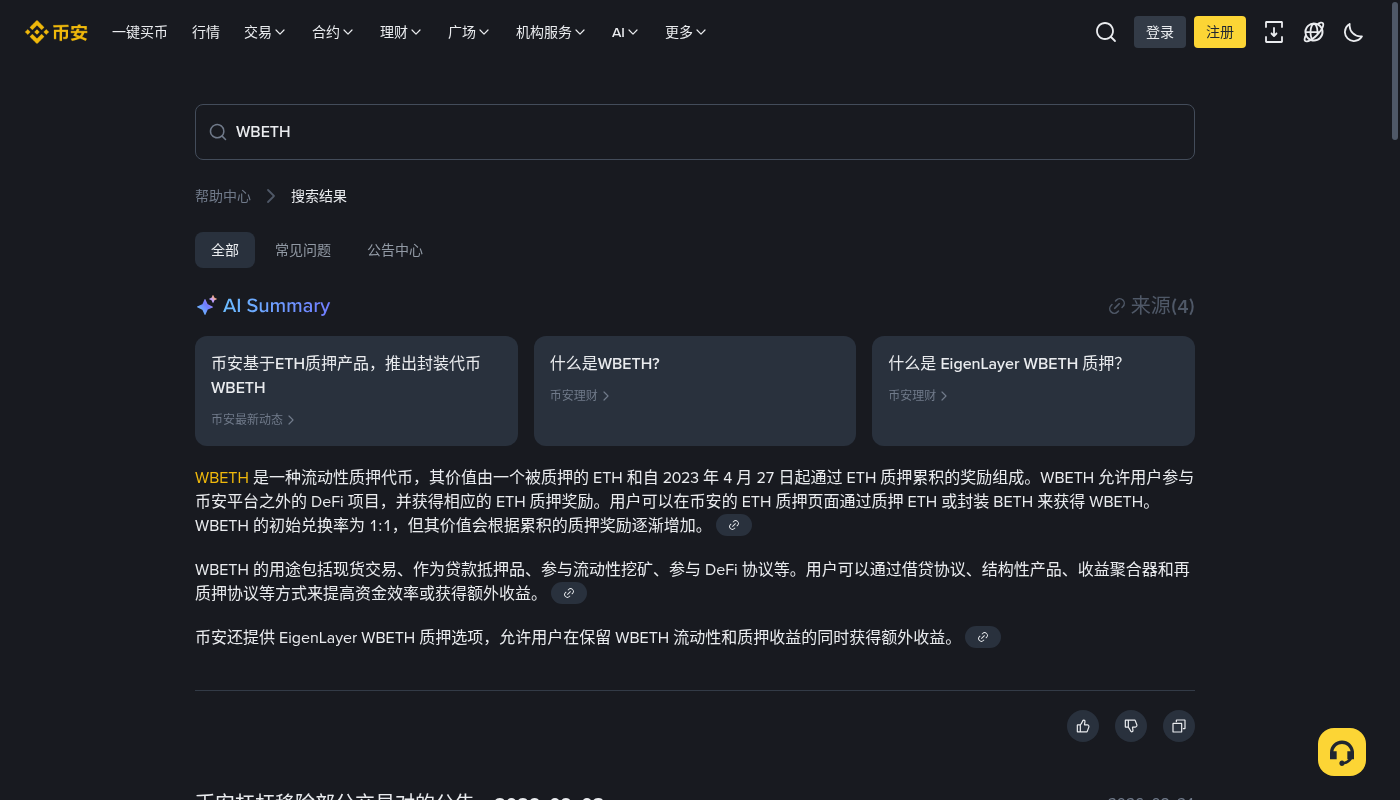
Task: Open the language globe icon
Action: 1314,32
